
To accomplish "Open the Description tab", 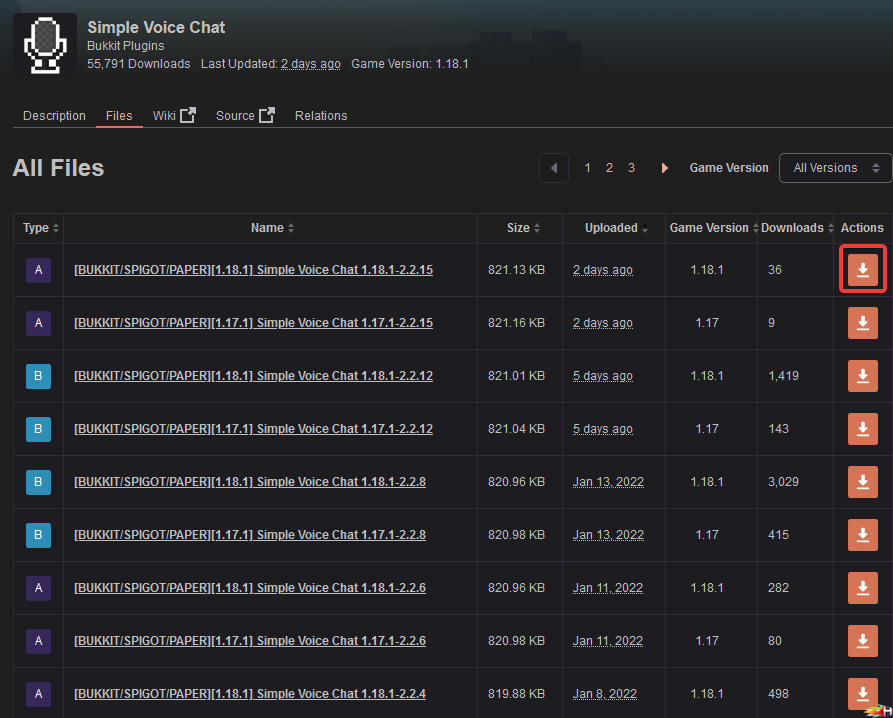I will click(x=54, y=116).
